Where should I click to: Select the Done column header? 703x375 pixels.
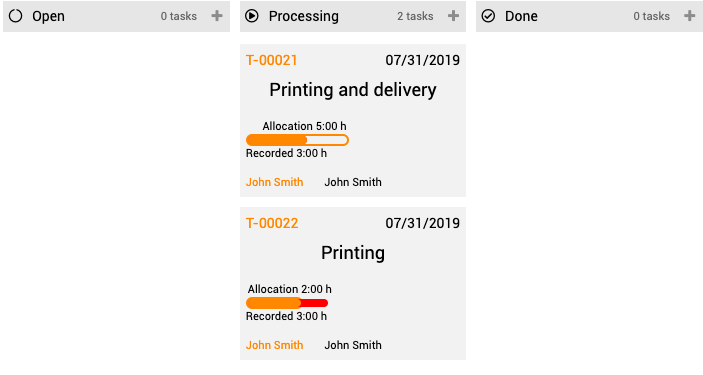pos(590,16)
